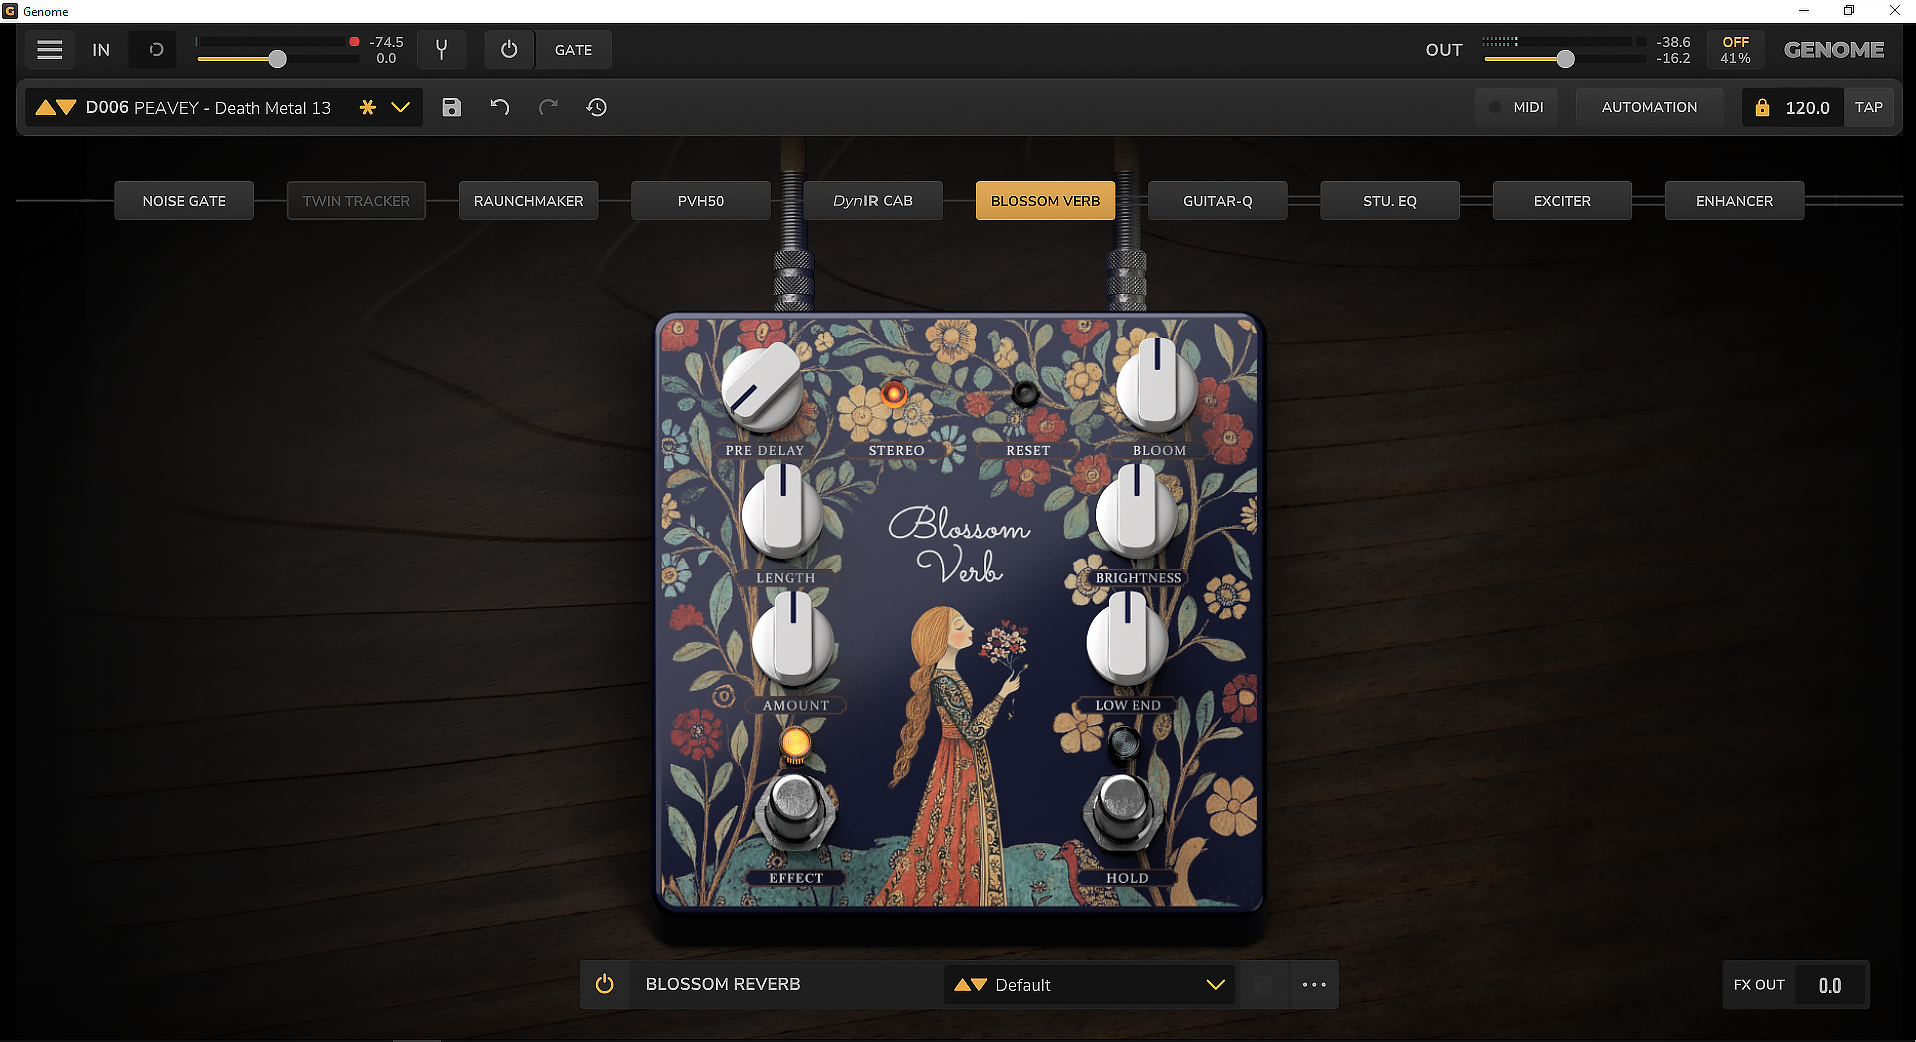
Task: Open the three-dot more options menu
Action: pyautogui.click(x=1314, y=985)
